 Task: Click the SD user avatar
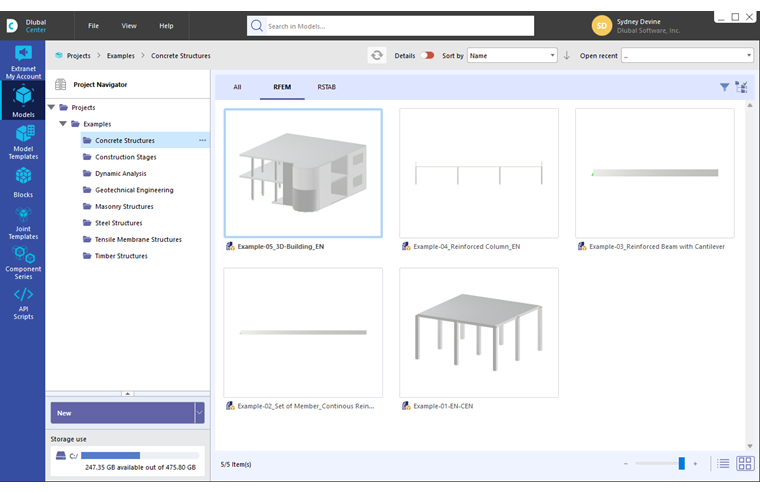(x=602, y=26)
